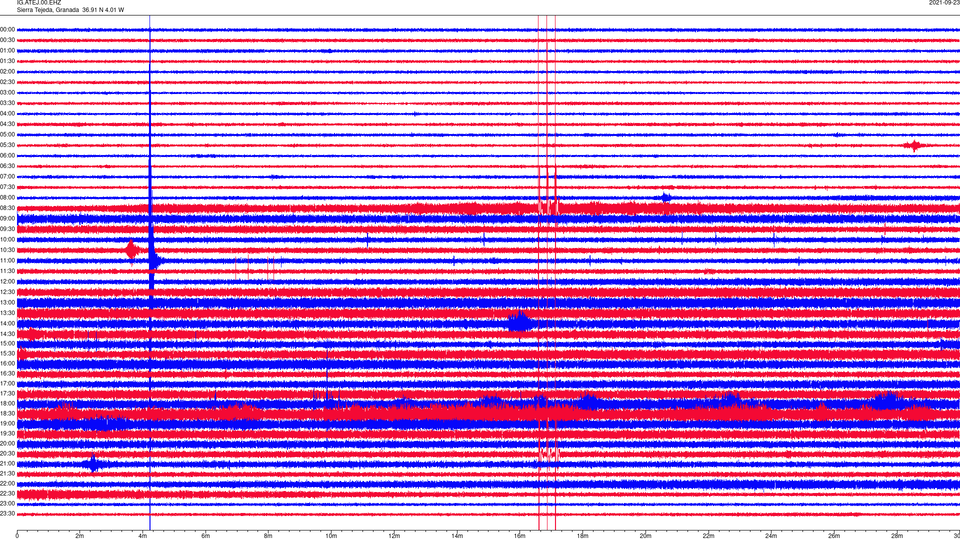Viewport: 960px width, 540px height.
Task: Click the blue seismic event burst on 21:00 trace
Action: 93,463
